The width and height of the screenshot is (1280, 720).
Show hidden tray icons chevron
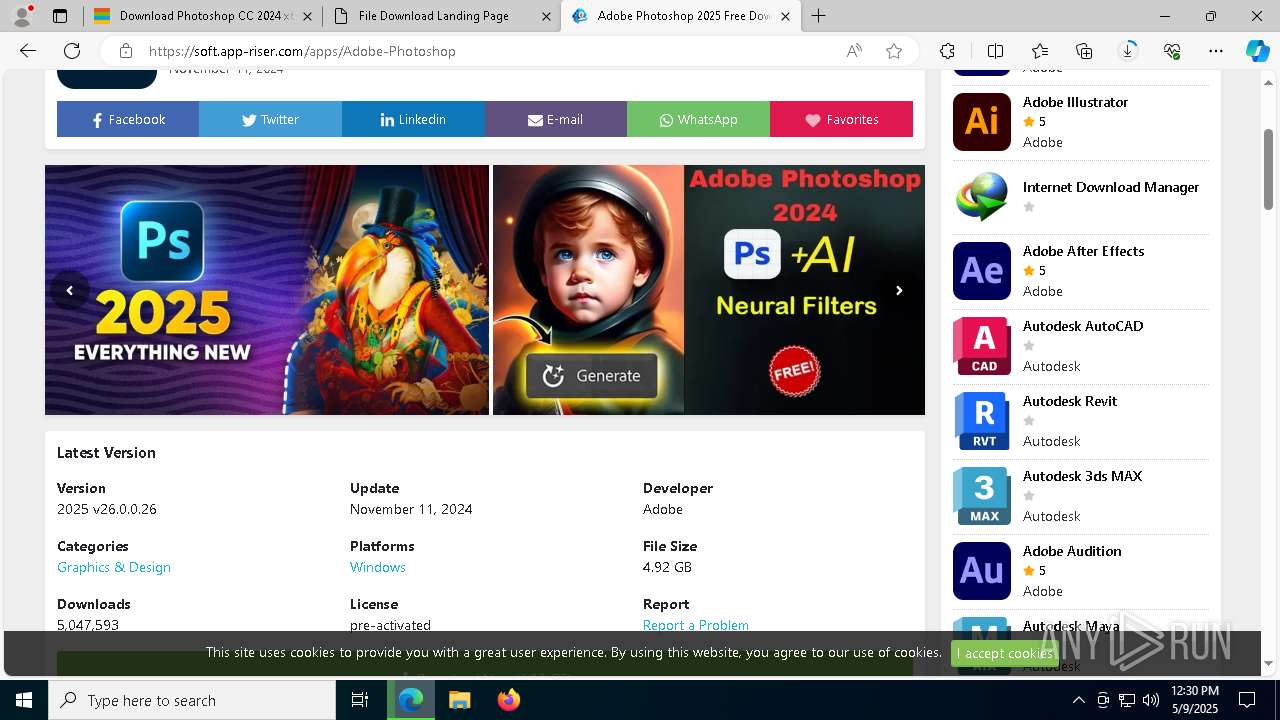tap(1078, 700)
